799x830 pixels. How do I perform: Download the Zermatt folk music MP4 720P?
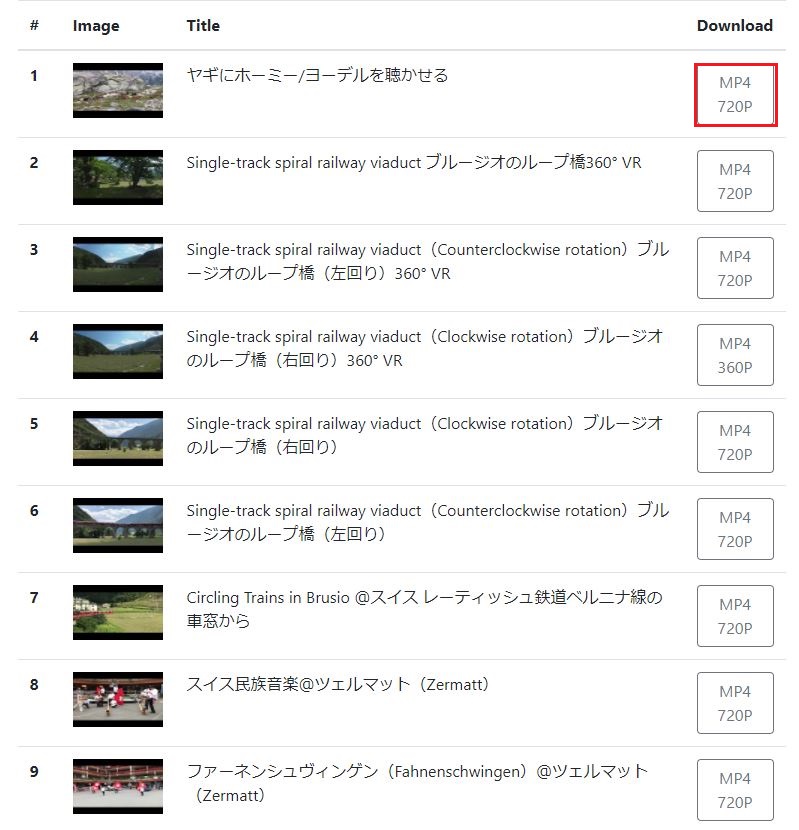(x=735, y=703)
